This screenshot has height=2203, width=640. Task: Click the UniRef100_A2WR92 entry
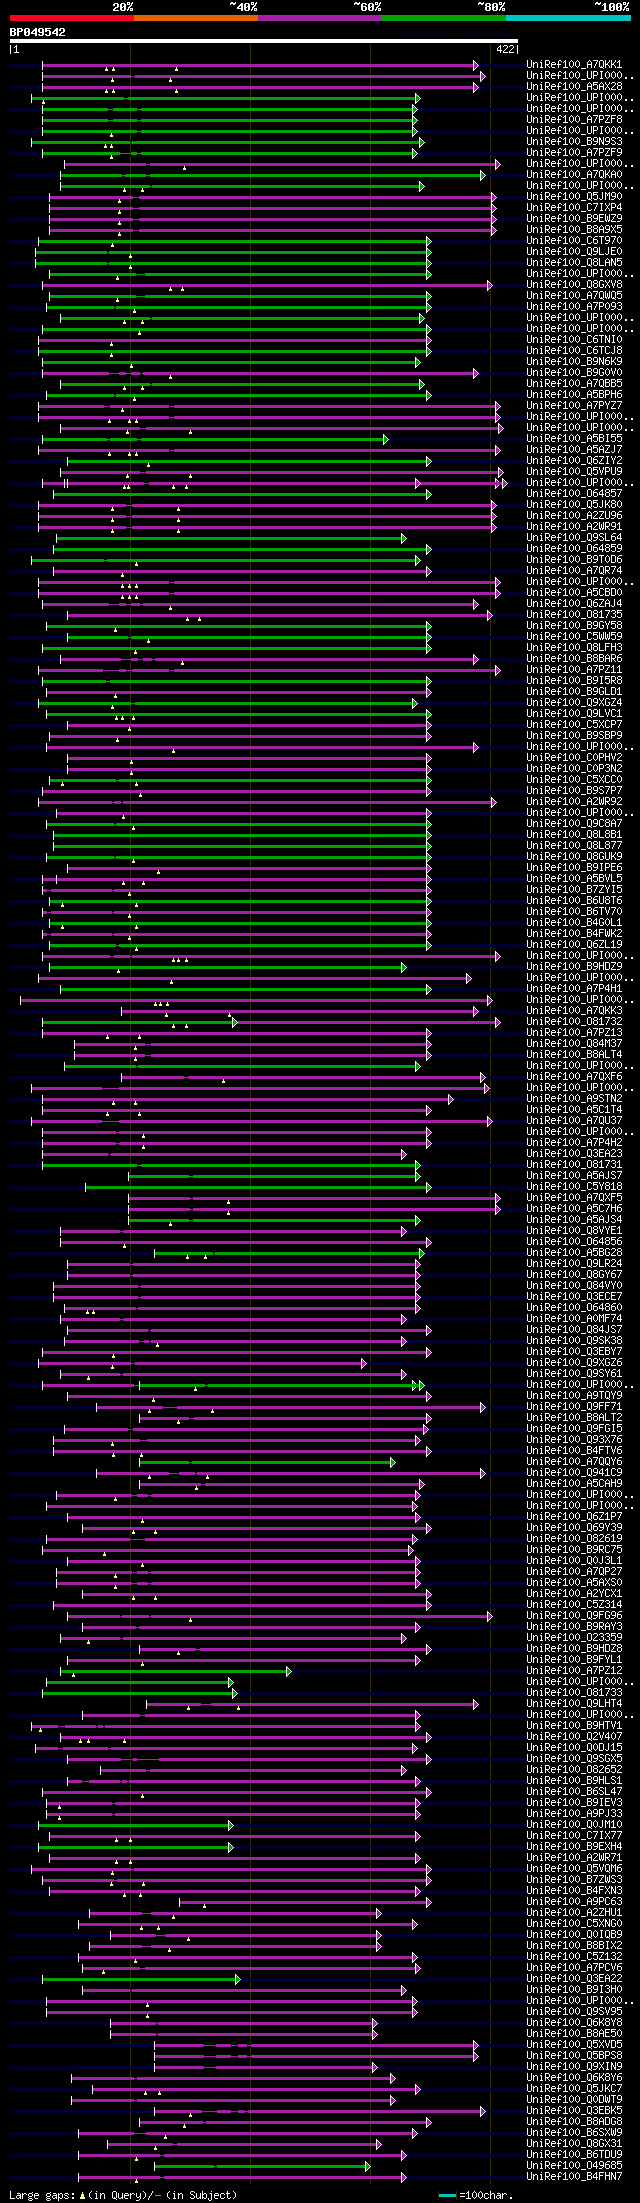[x=574, y=802]
